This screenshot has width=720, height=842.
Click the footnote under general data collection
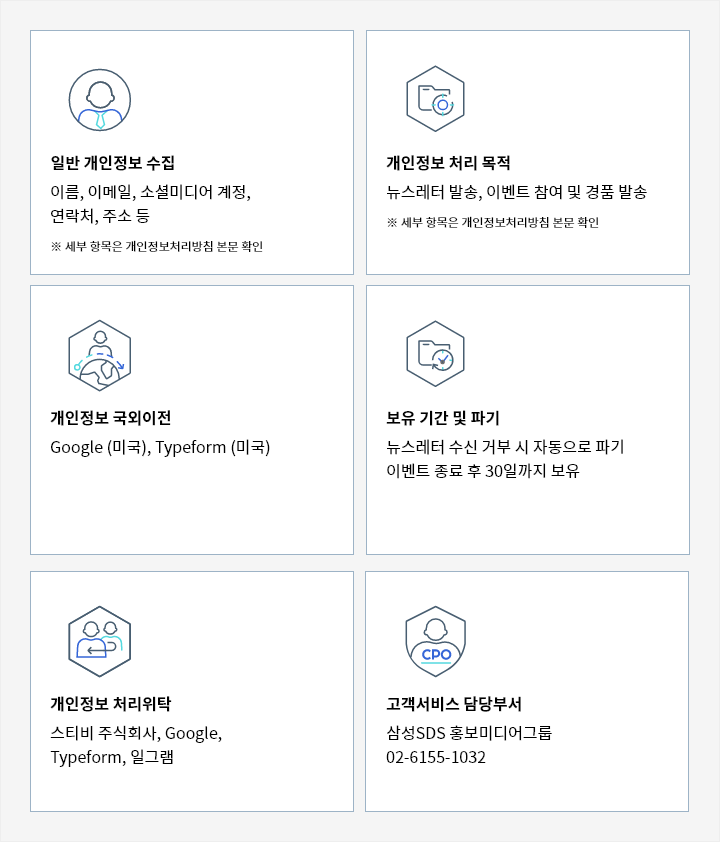[157, 246]
